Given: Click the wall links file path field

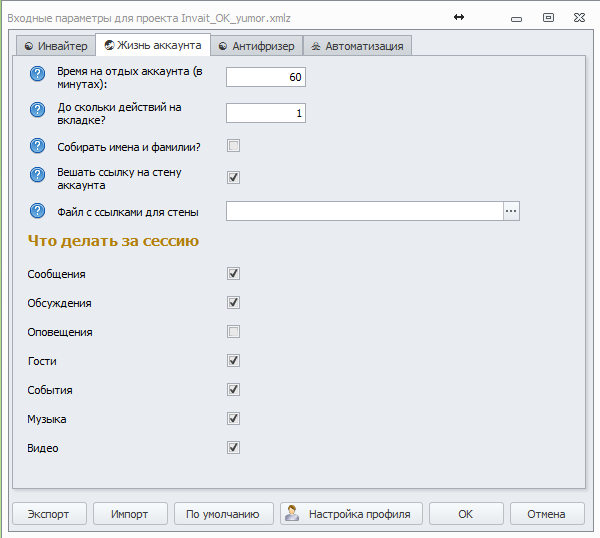Looking at the screenshot, I should [x=364, y=211].
